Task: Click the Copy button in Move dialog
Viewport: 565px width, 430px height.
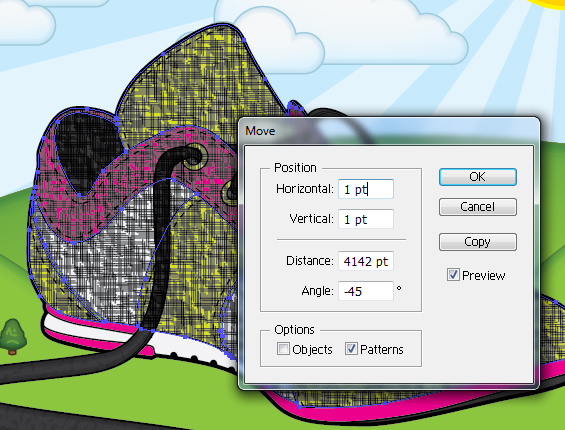Action: (477, 241)
